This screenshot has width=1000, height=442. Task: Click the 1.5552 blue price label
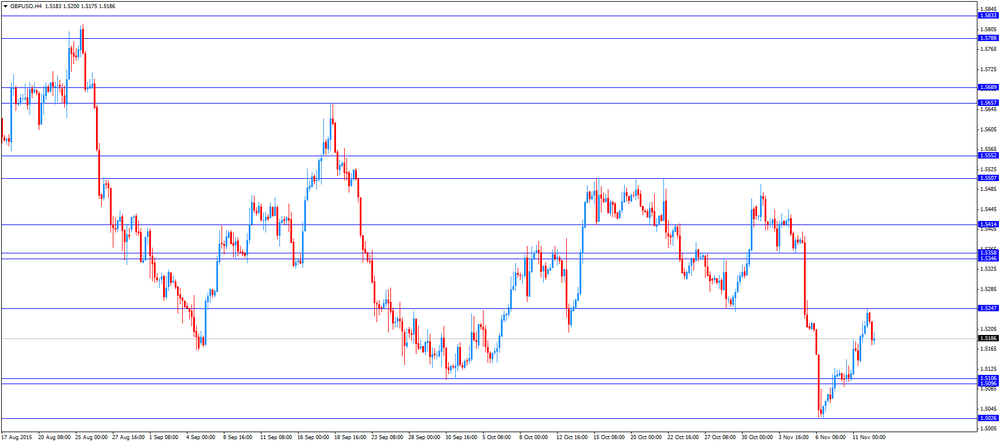click(988, 156)
